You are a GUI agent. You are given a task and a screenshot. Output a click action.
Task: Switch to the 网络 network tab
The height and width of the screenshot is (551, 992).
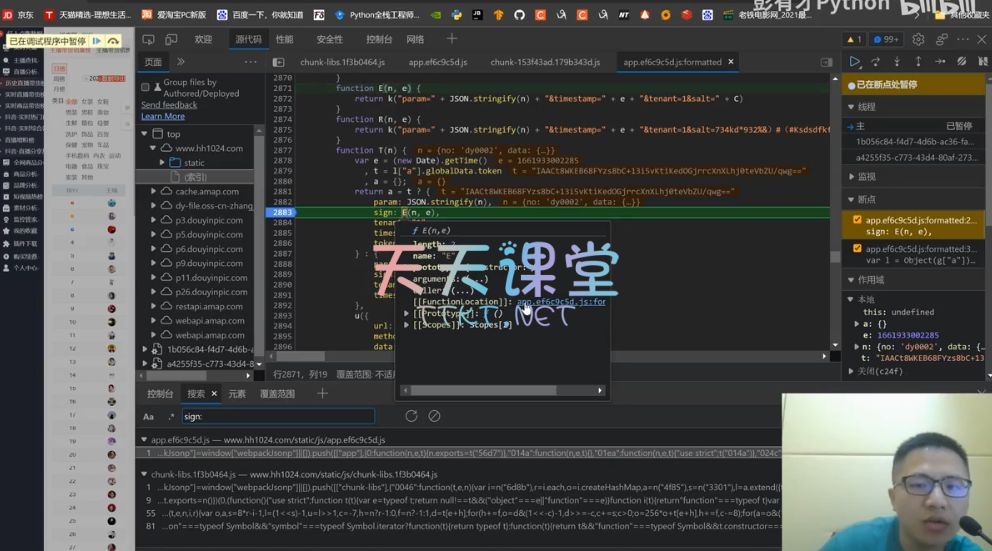(415, 39)
